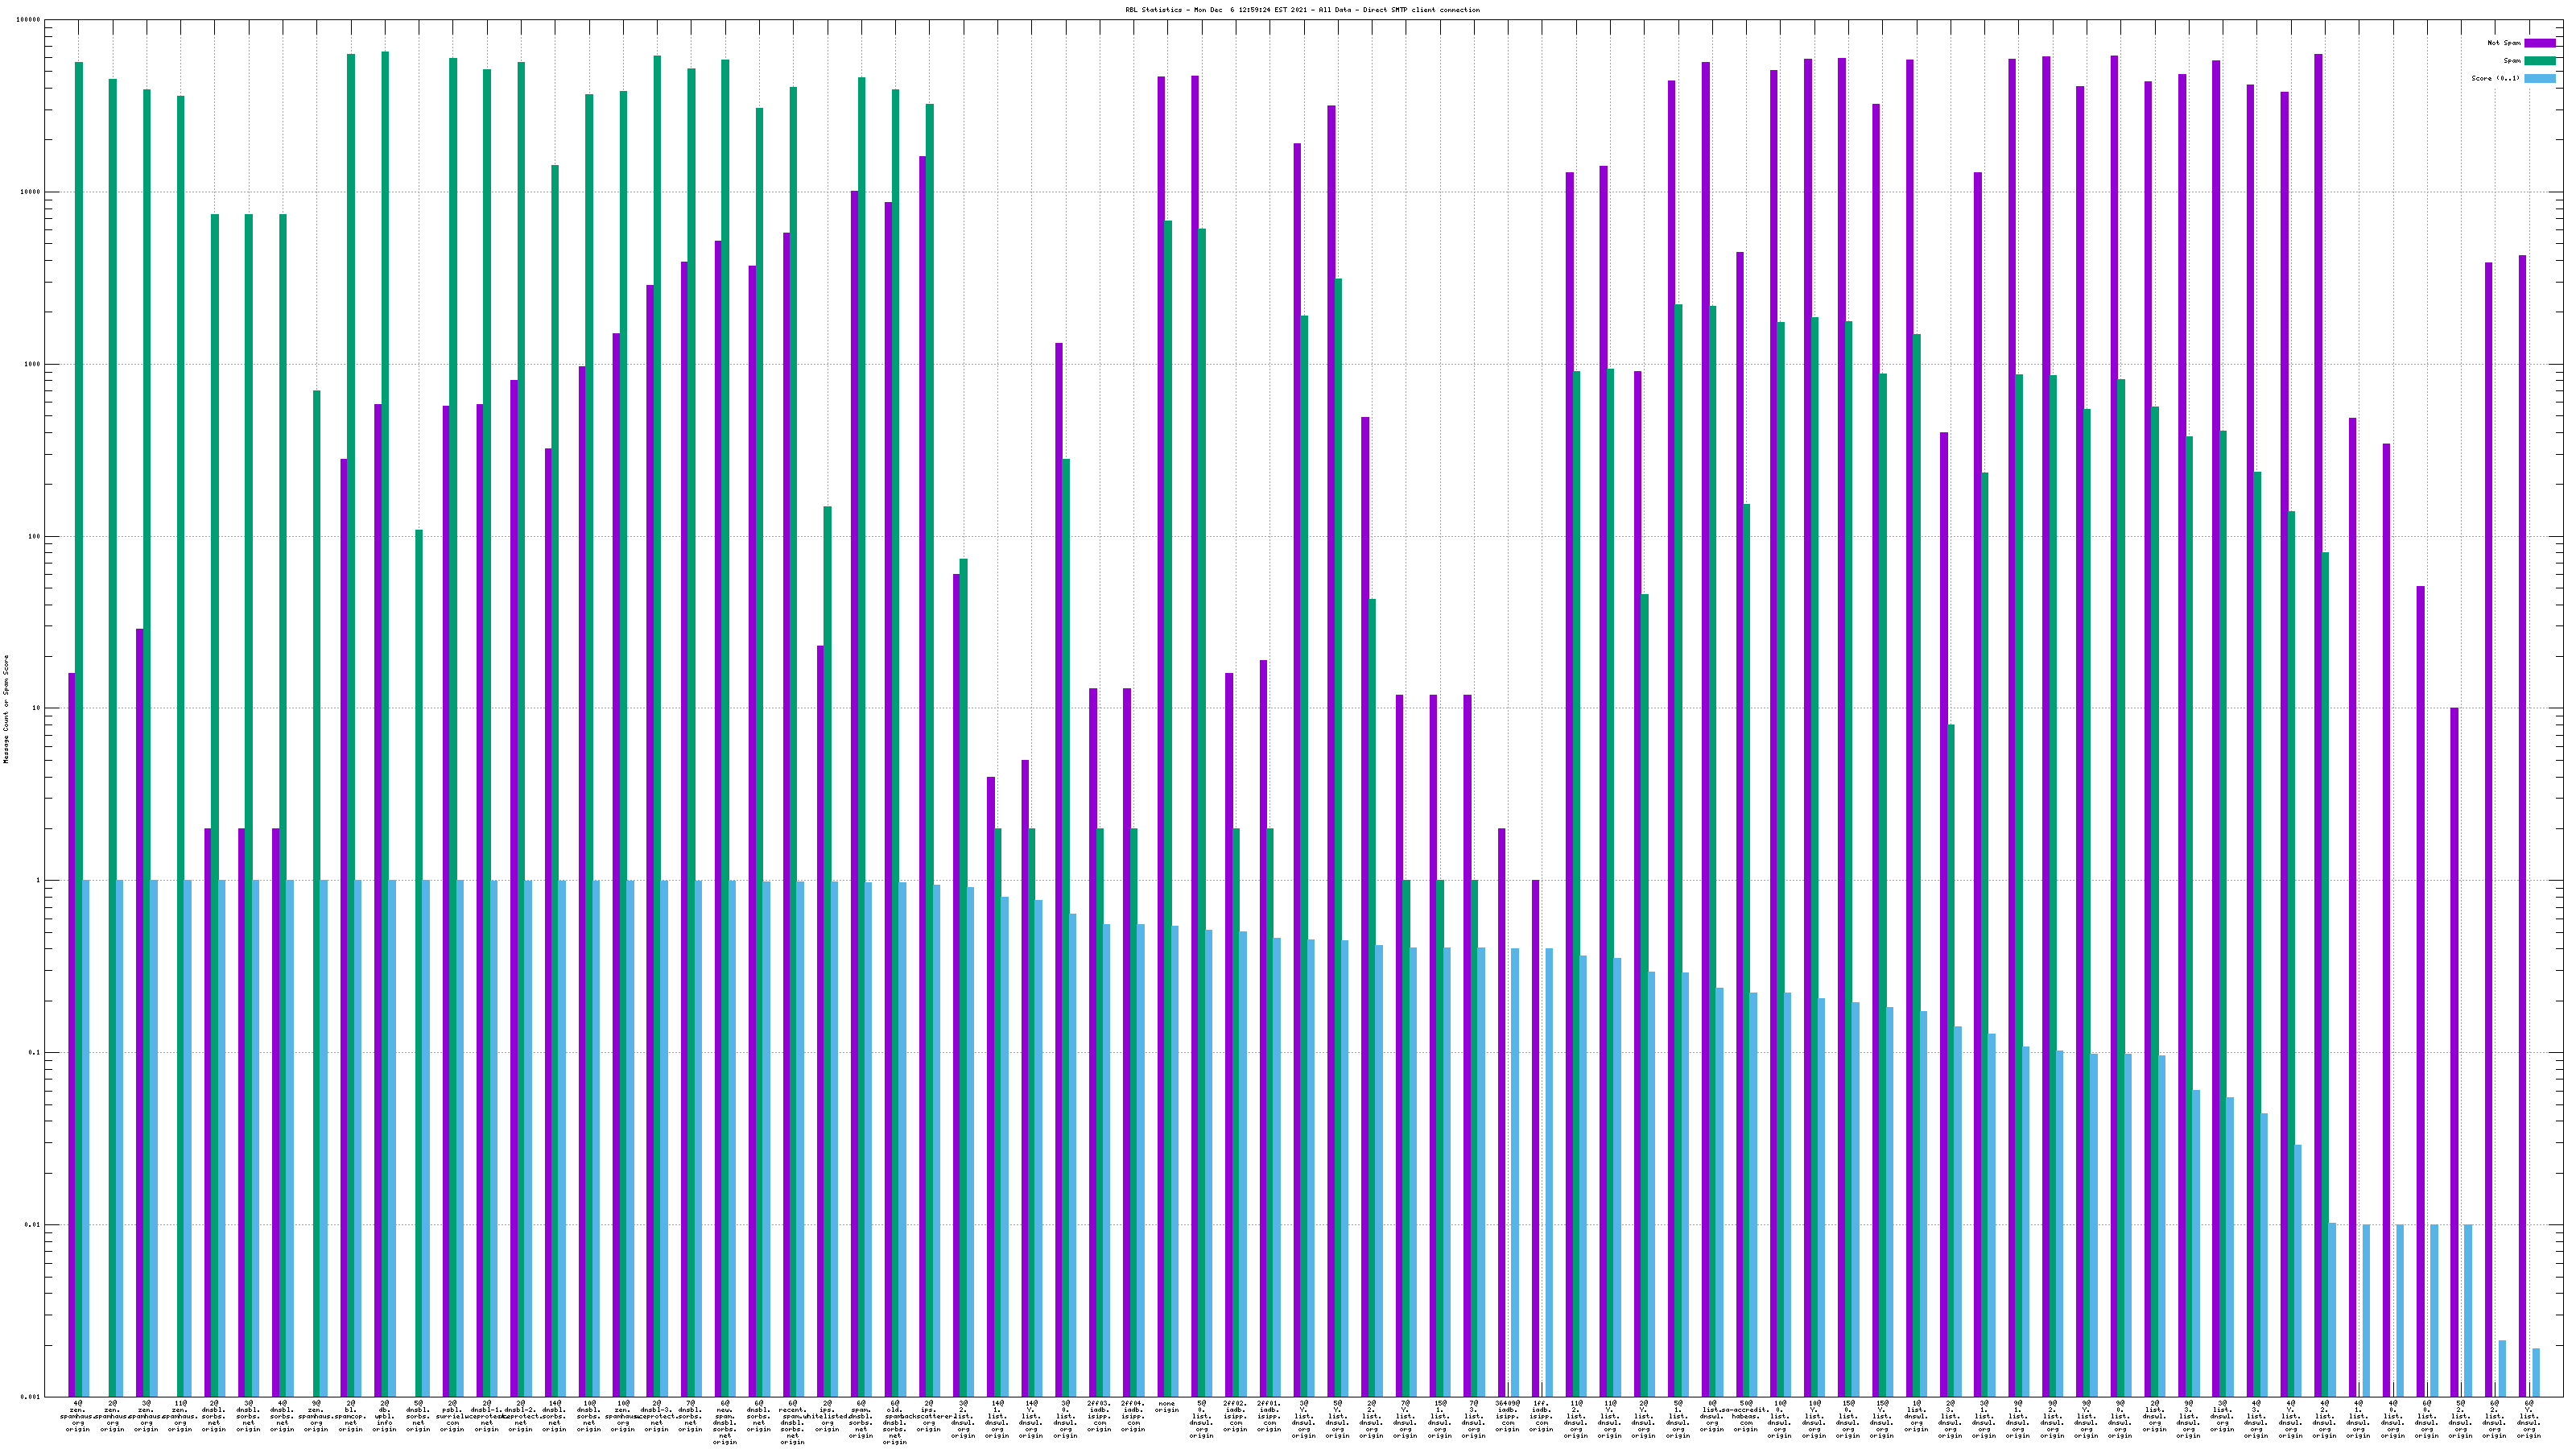The width and height of the screenshot is (2576, 1449).
Task: Click the 11@ zen.spamhaus.org axis label
Action: pyautogui.click(x=181, y=1416)
